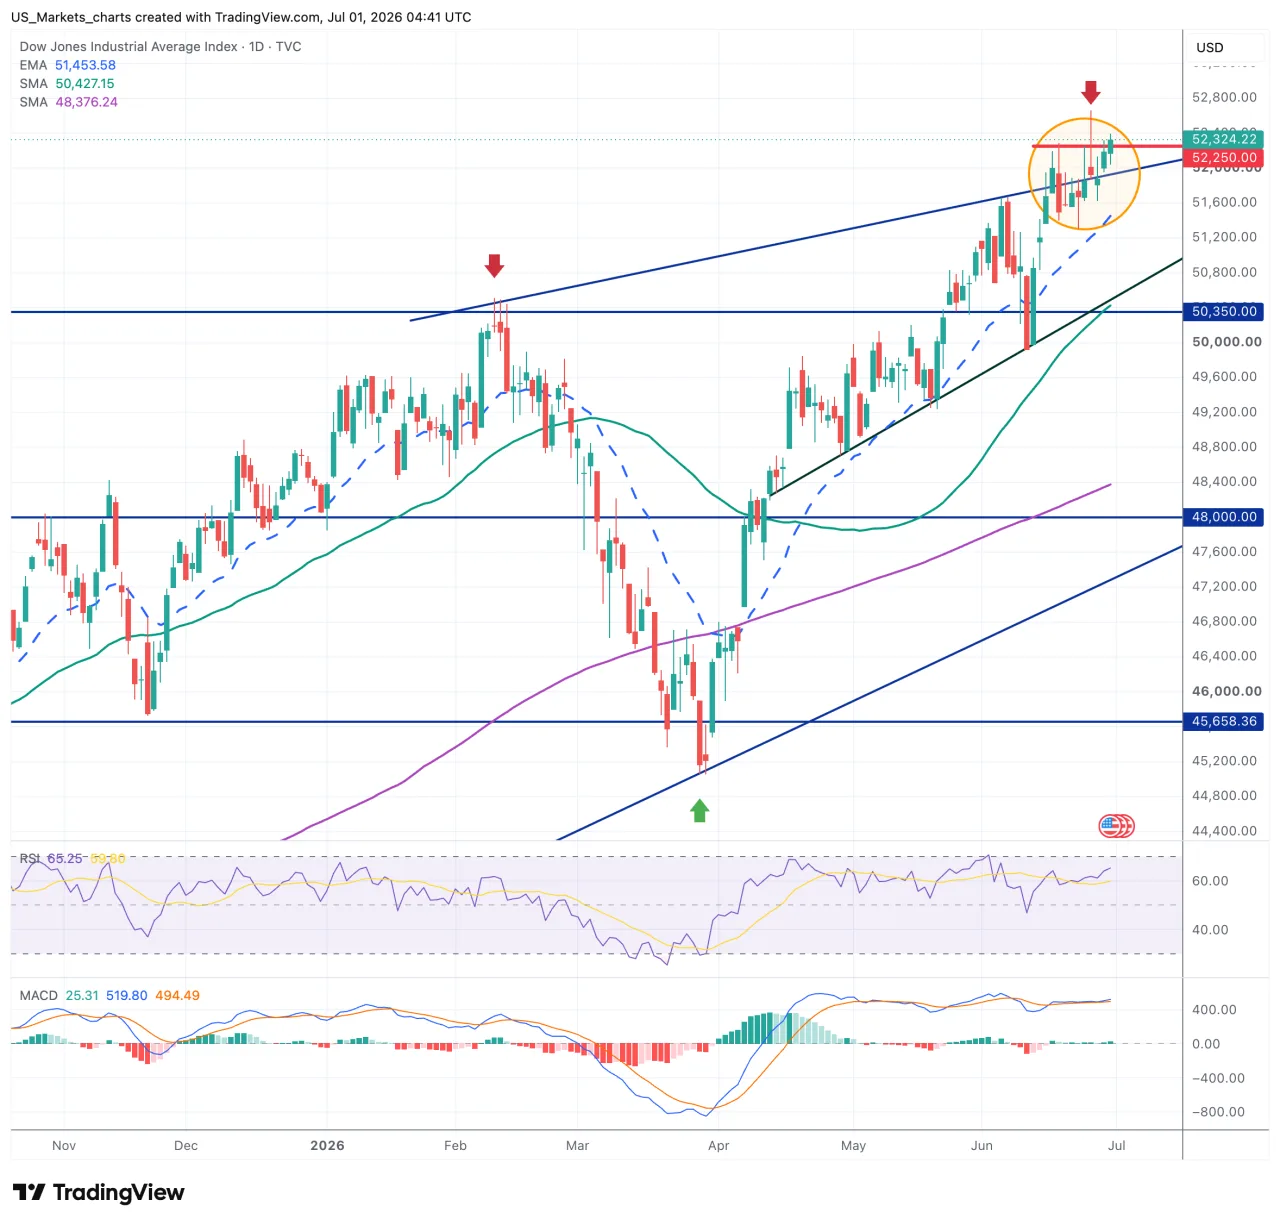Click the MACD 519.80 value
The height and width of the screenshot is (1225, 1280).
(126, 995)
